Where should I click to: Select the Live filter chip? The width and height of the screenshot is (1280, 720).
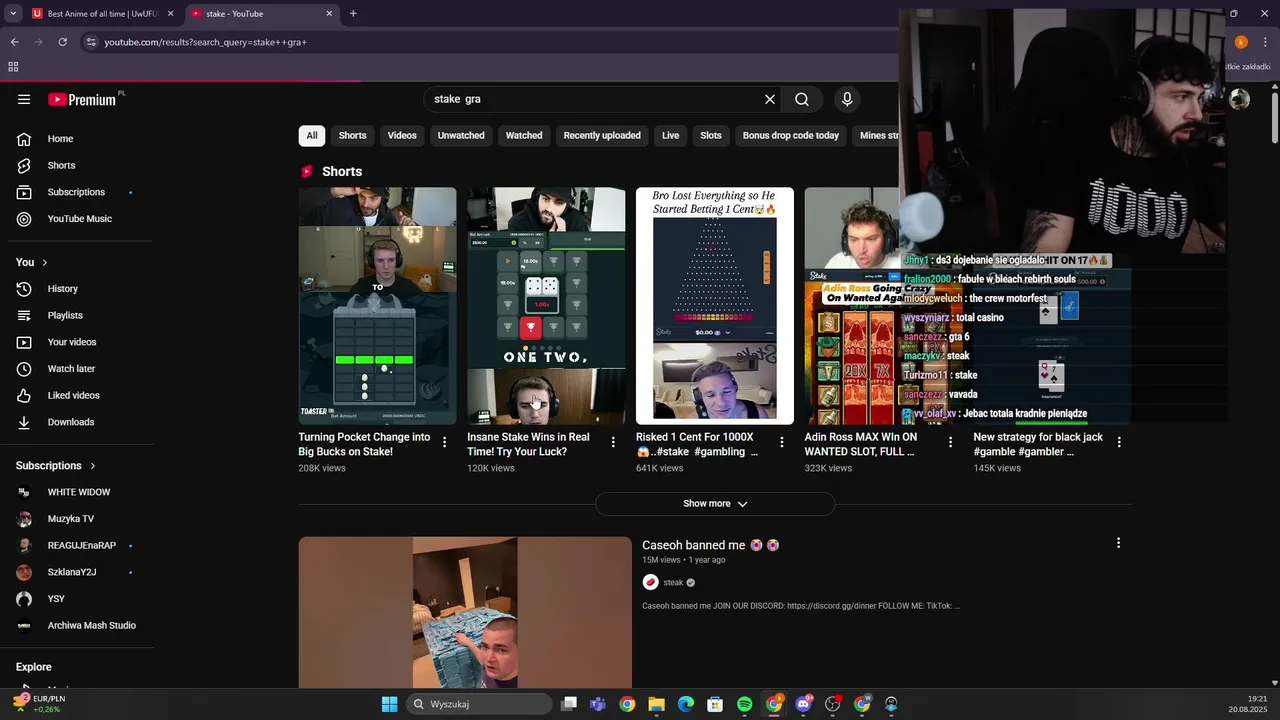tap(670, 136)
